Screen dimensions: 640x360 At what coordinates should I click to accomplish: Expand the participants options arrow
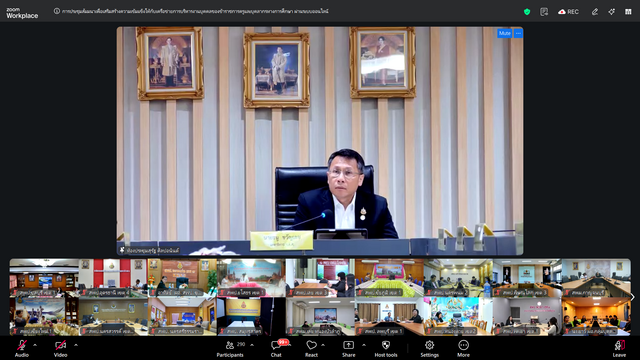tap(252, 345)
